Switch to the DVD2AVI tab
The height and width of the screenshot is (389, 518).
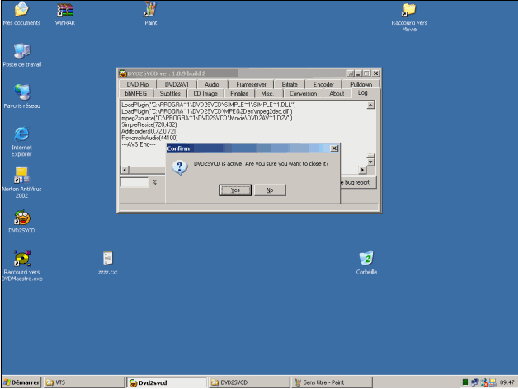tap(177, 84)
